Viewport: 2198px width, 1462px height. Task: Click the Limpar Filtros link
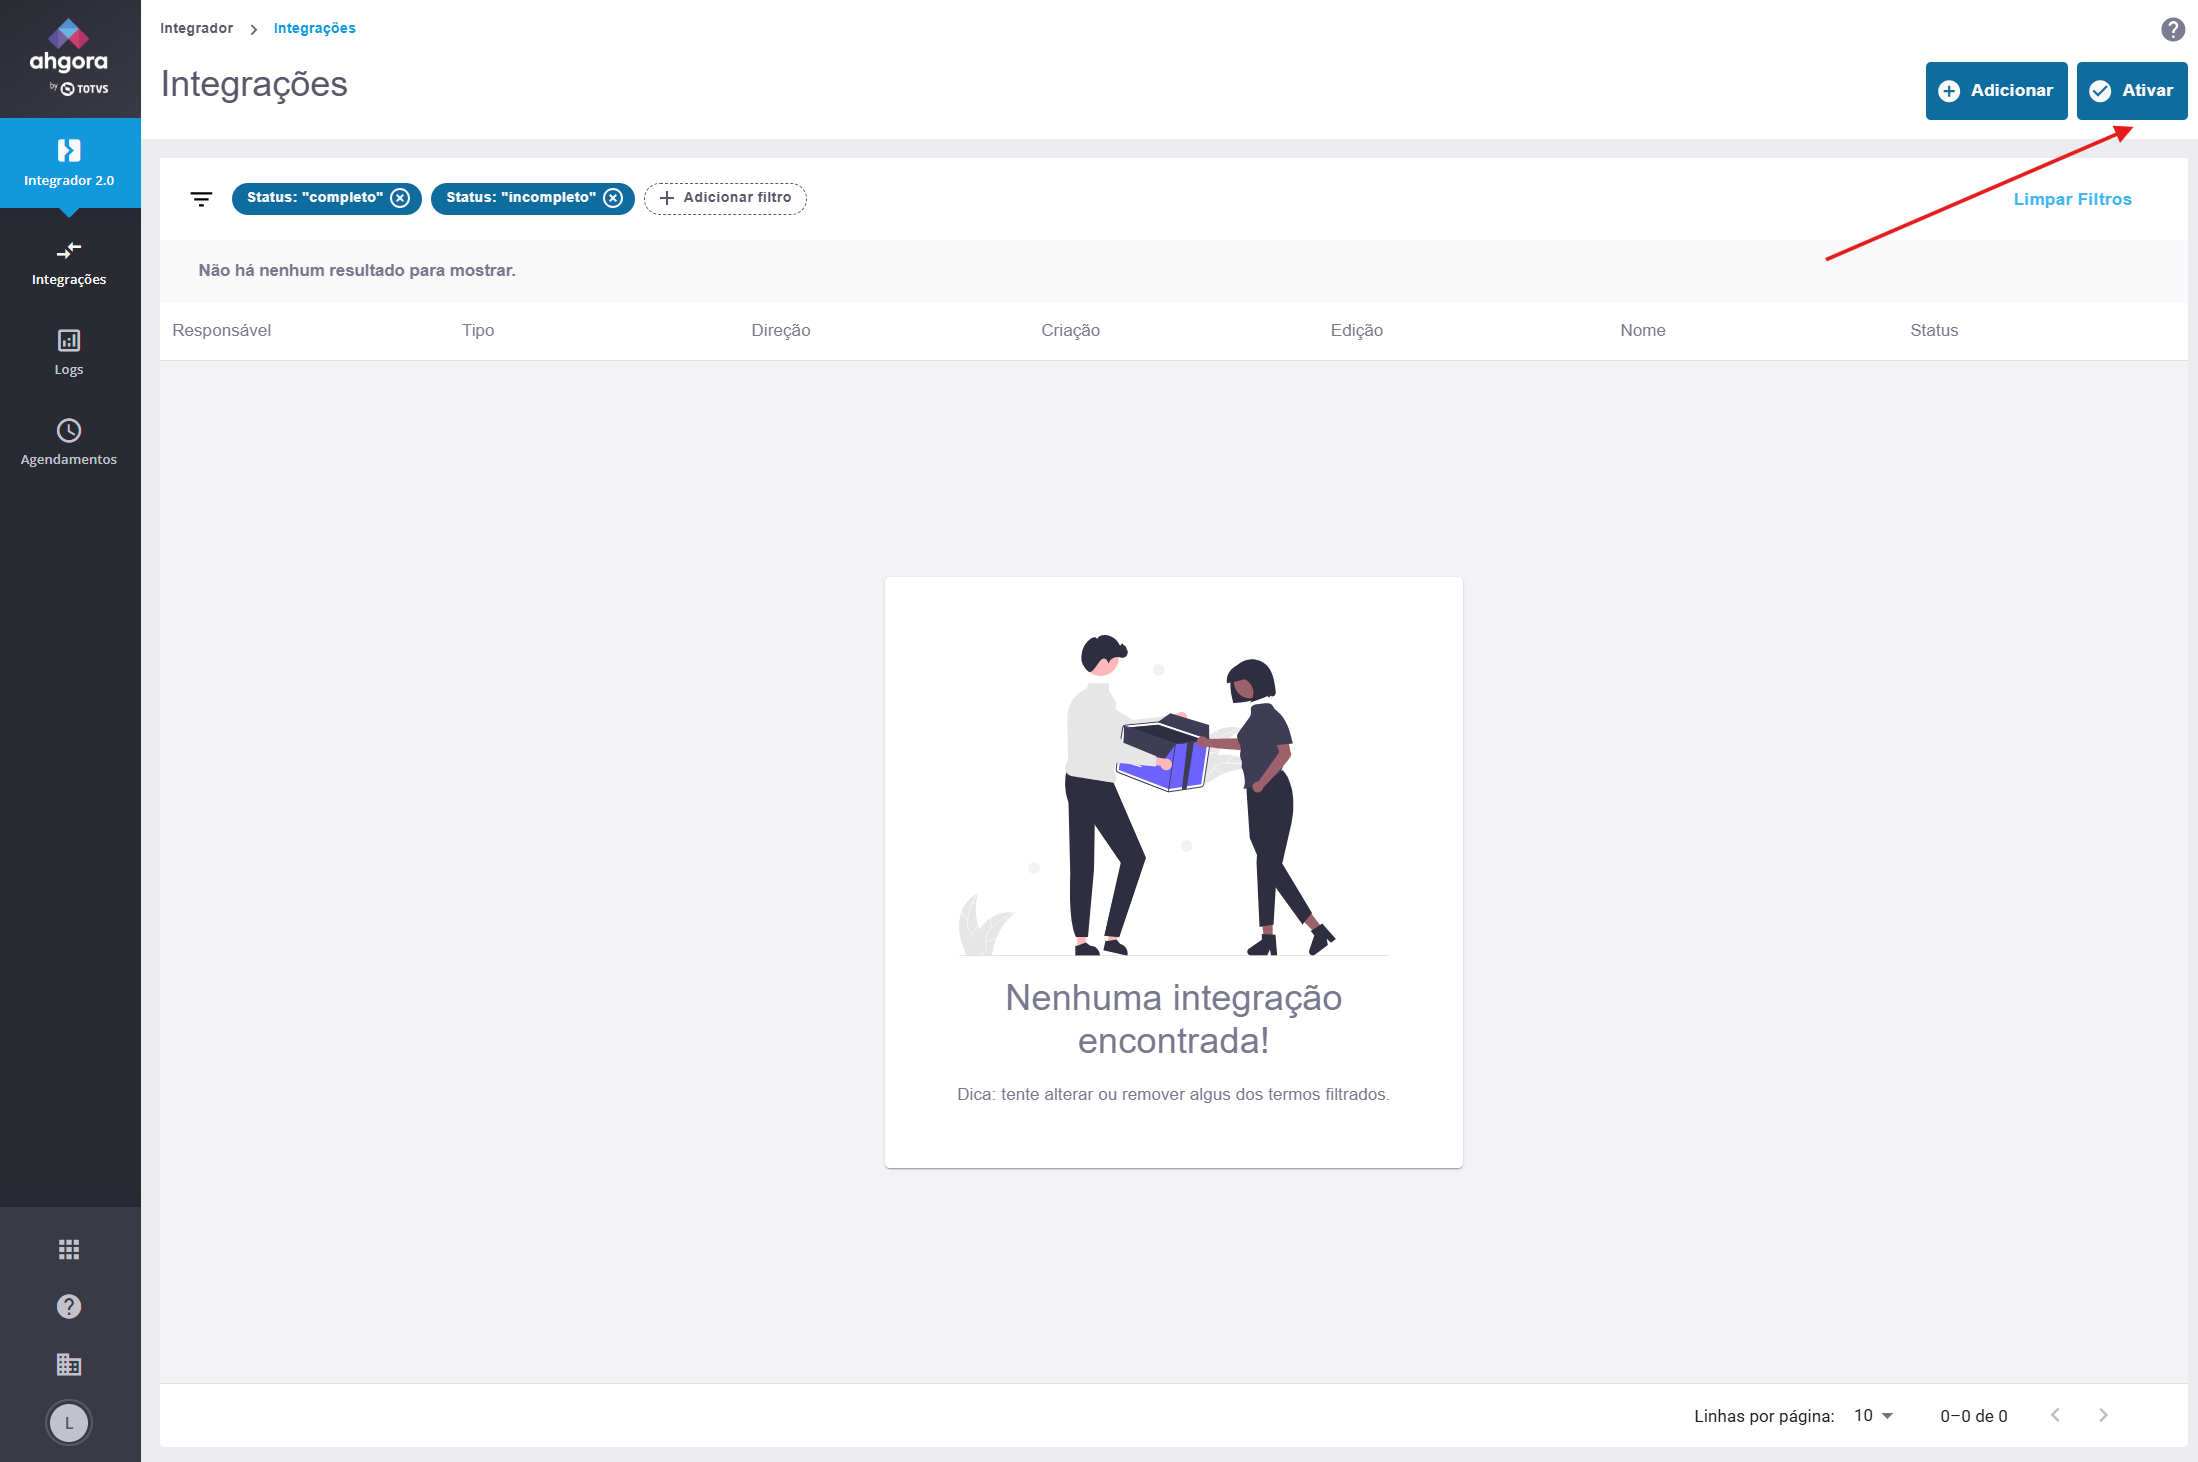[x=2072, y=199]
